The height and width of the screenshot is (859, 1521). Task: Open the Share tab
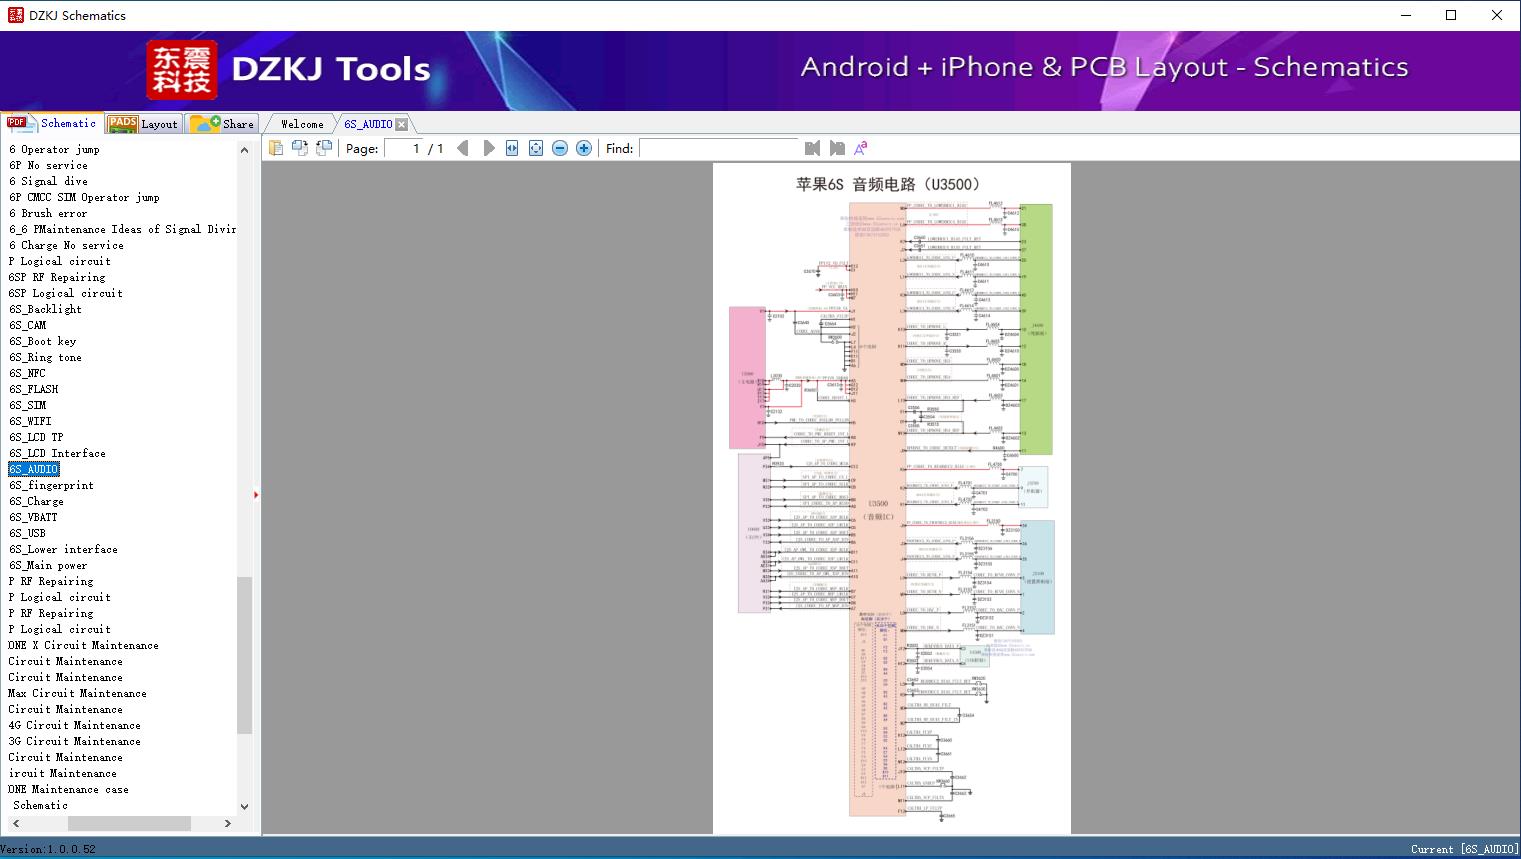(222, 123)
